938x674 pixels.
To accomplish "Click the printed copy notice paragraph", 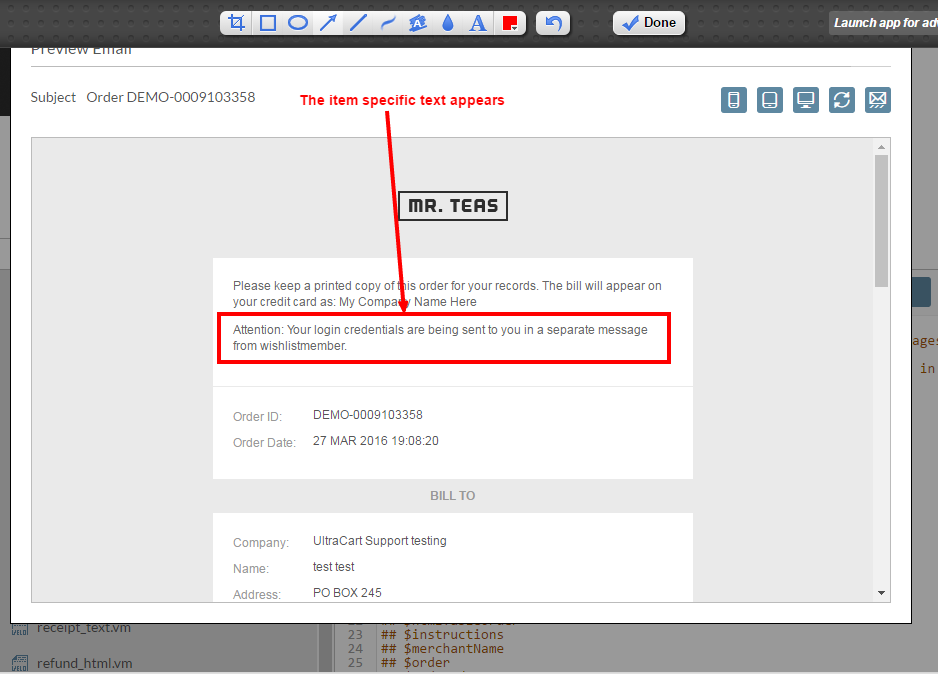I will (447, 294).
